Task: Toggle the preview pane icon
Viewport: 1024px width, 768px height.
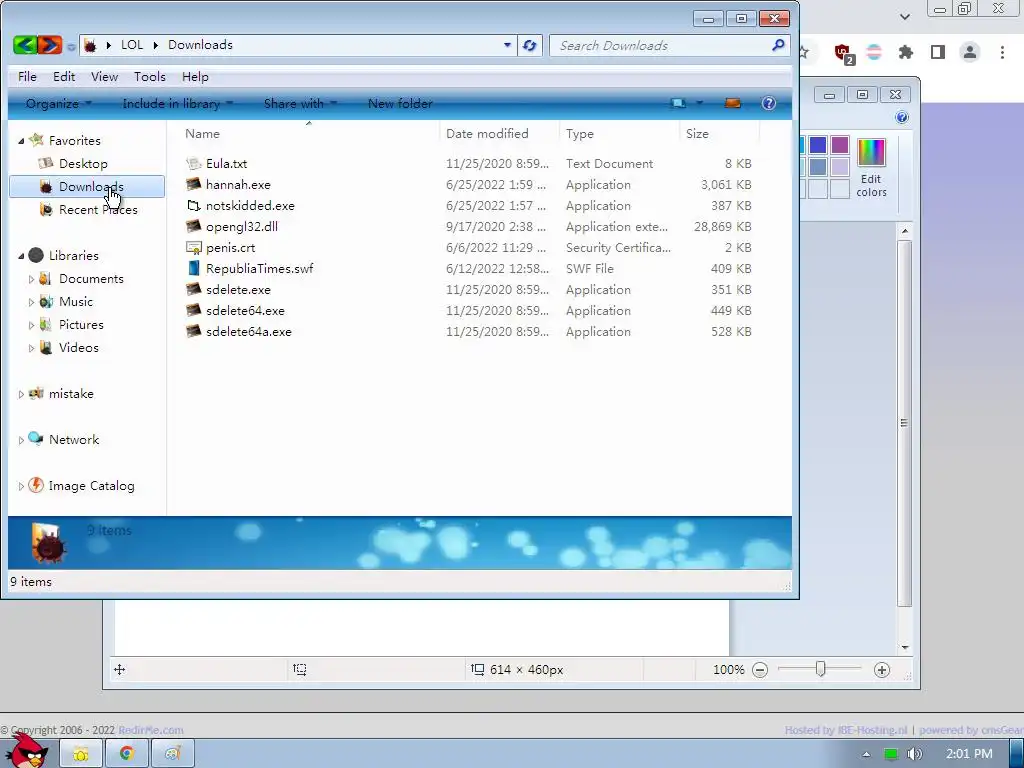Action: pyautogui.click(x=733, y=104)
